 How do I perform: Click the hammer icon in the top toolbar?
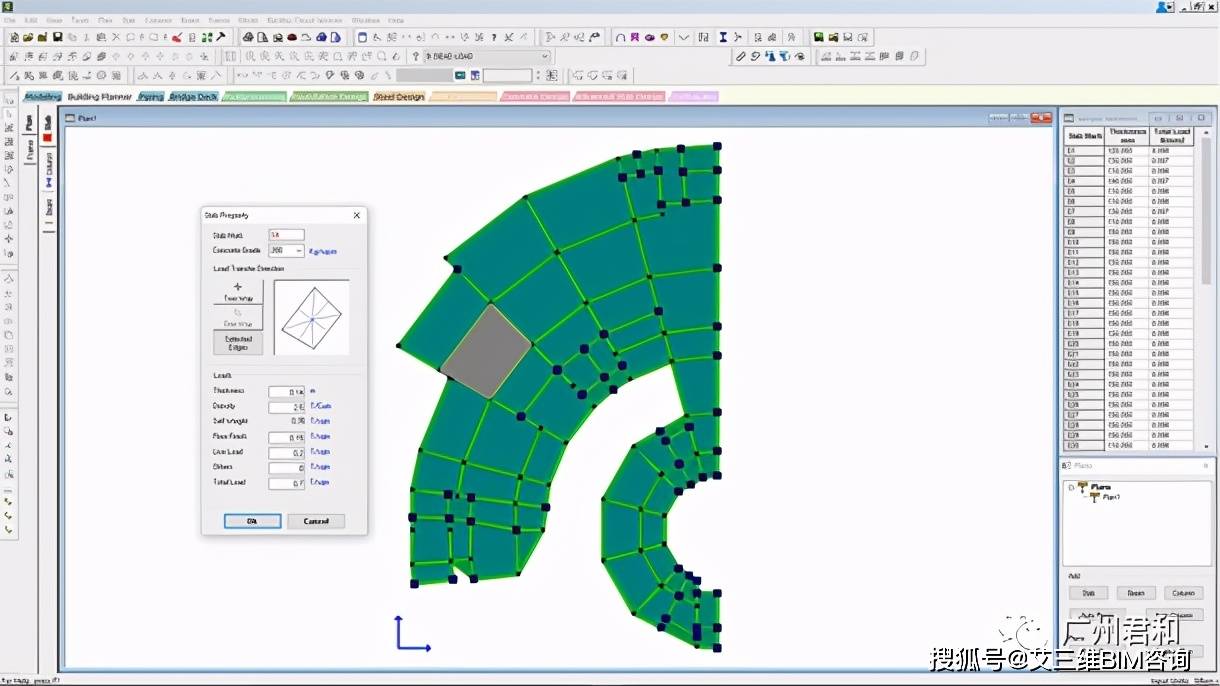tap(220, 37)
